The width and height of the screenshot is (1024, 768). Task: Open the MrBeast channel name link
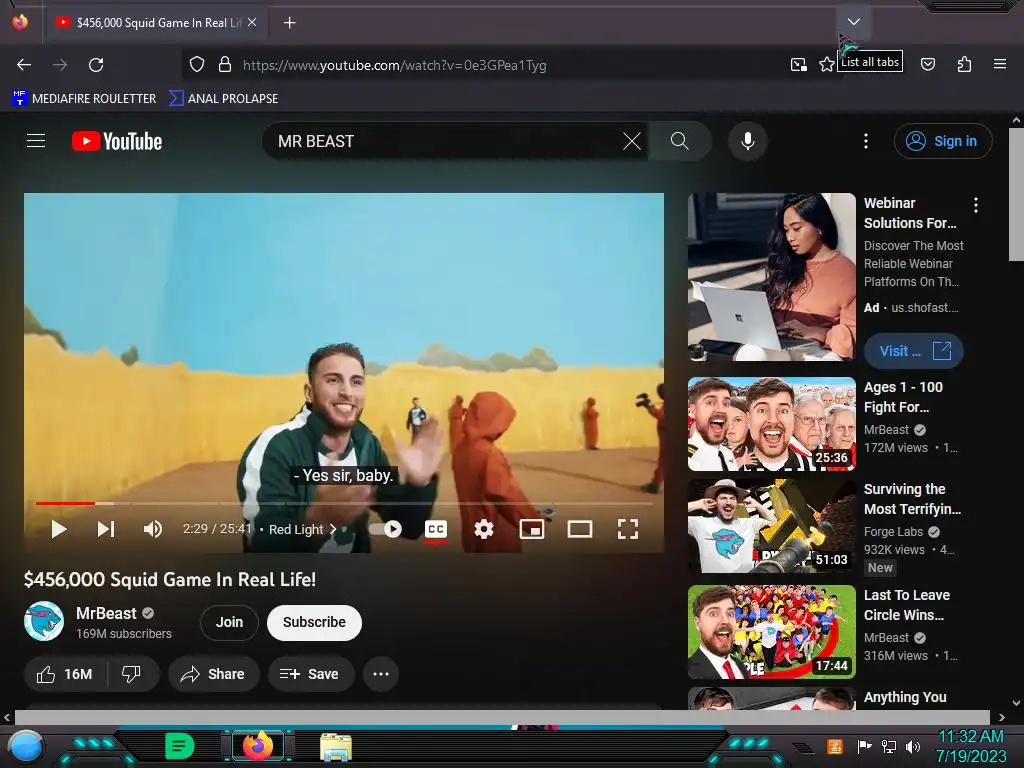point(106,613)
